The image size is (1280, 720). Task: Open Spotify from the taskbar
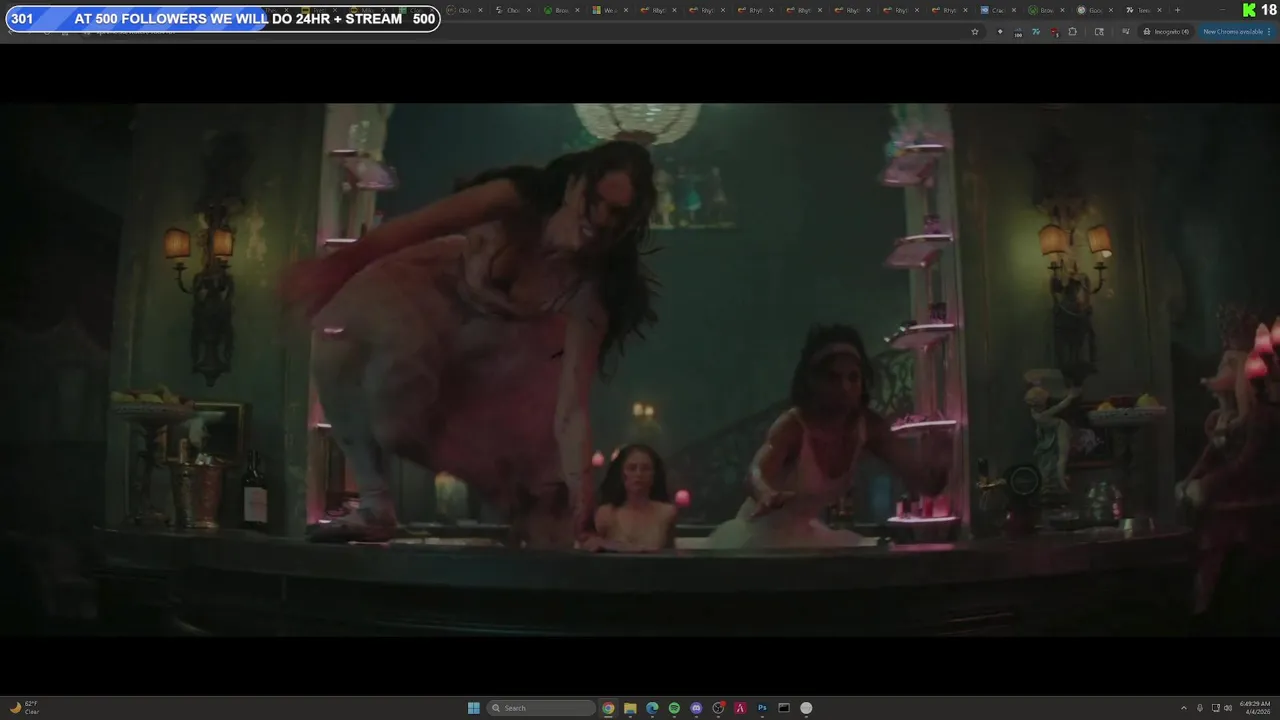(x=674, y=708)
